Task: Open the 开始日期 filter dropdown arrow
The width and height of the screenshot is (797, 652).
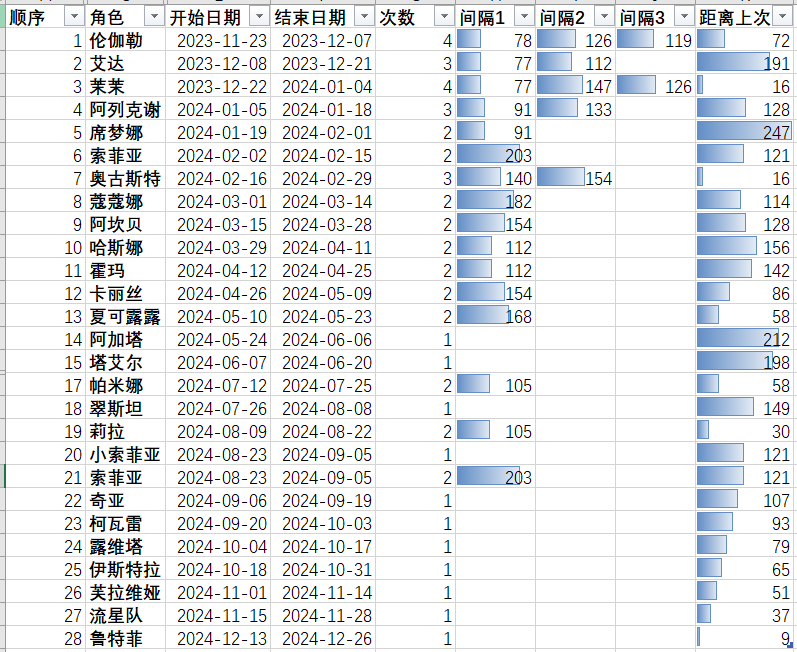Action: (259, 17)
